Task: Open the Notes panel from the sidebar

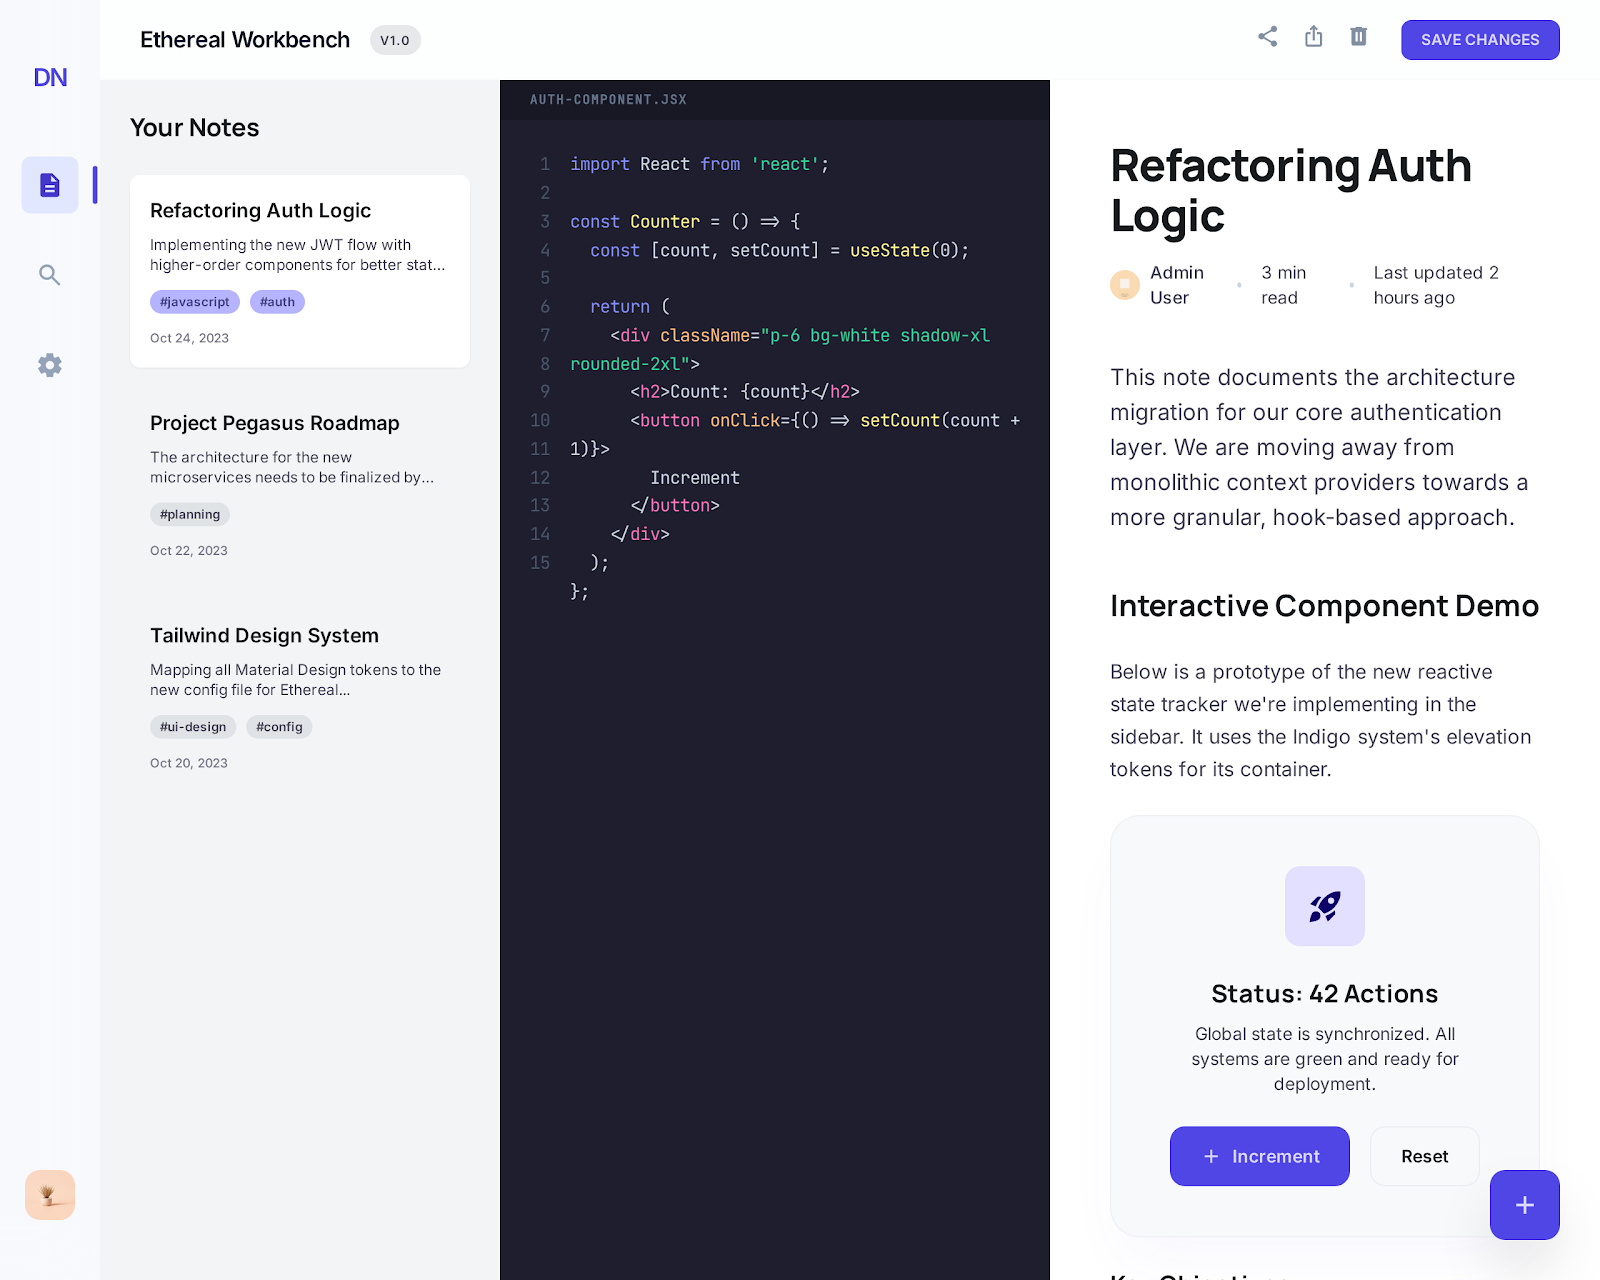Action: tap(49, 185)
